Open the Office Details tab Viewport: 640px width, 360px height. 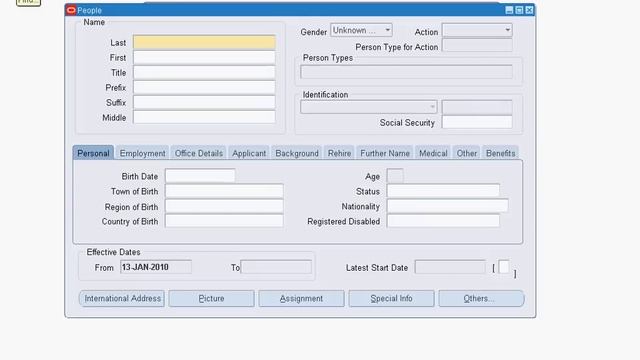199,153
